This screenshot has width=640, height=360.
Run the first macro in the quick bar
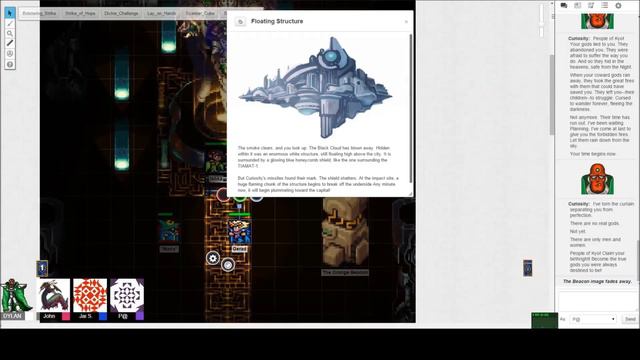tap(40, 13)
